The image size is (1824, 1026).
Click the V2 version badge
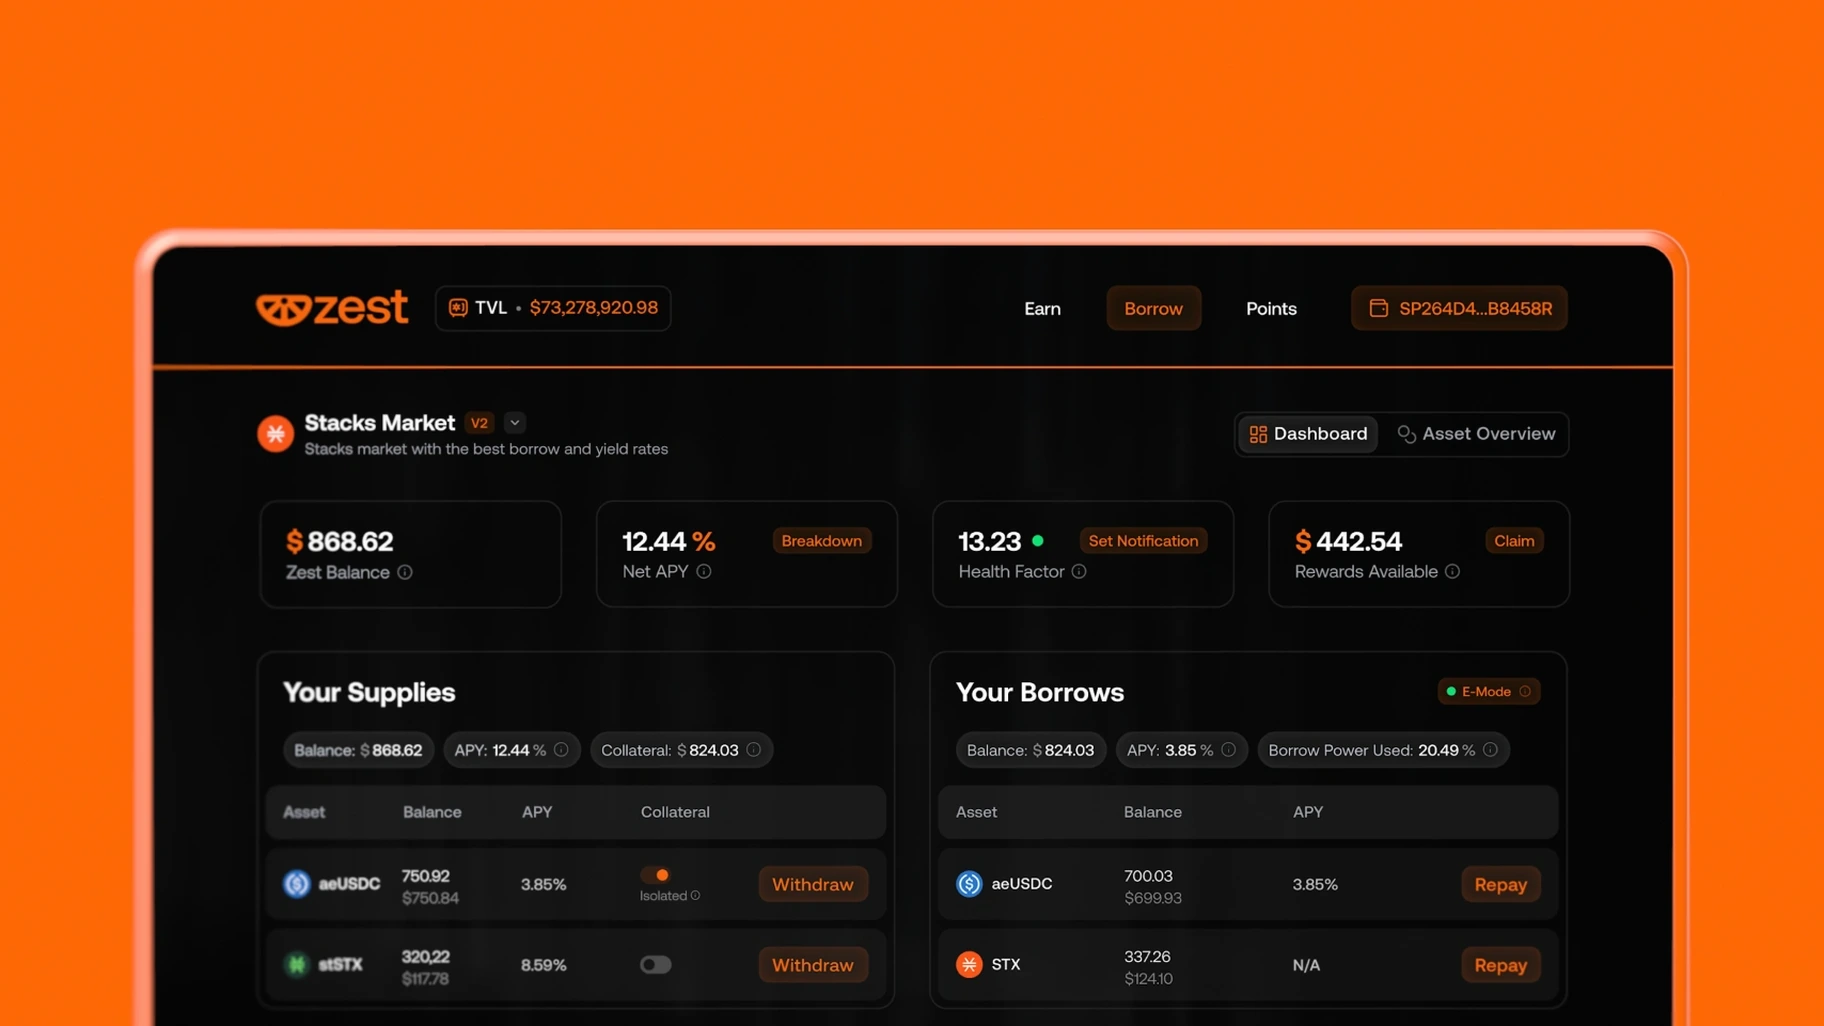pyautogui.click(x=480, y=423)
